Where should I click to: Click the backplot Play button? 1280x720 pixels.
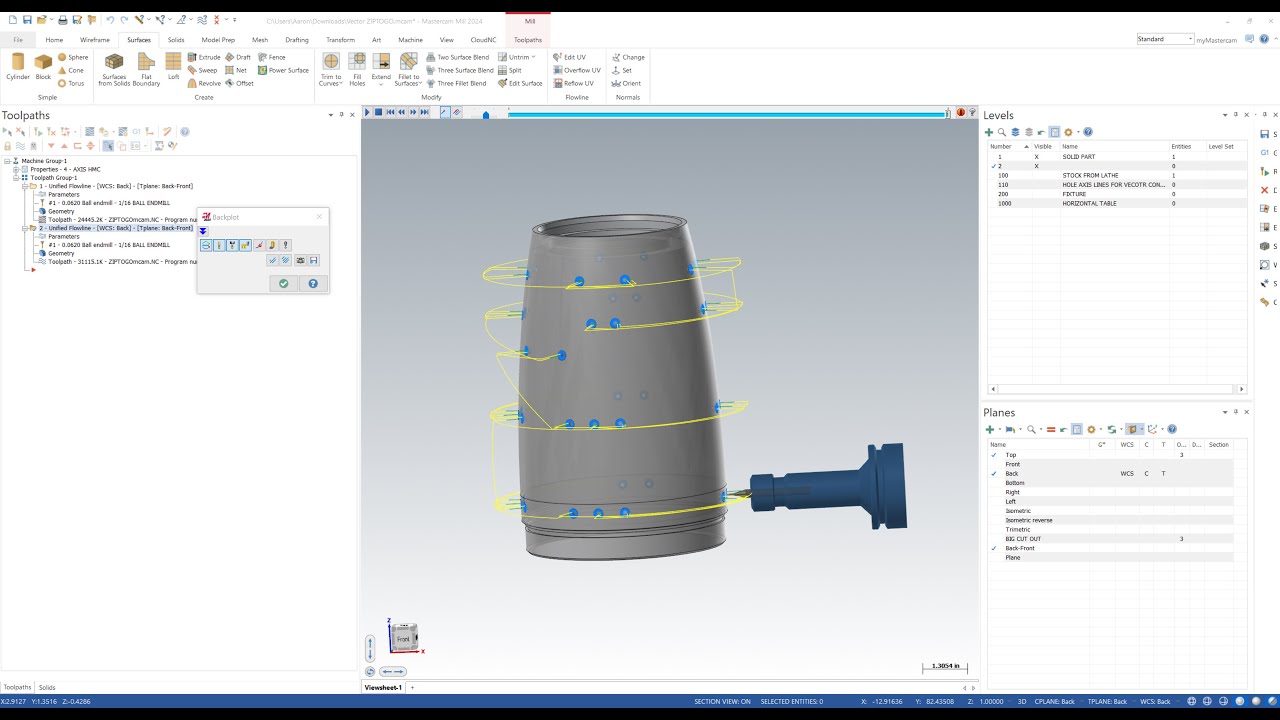(367, 112)
